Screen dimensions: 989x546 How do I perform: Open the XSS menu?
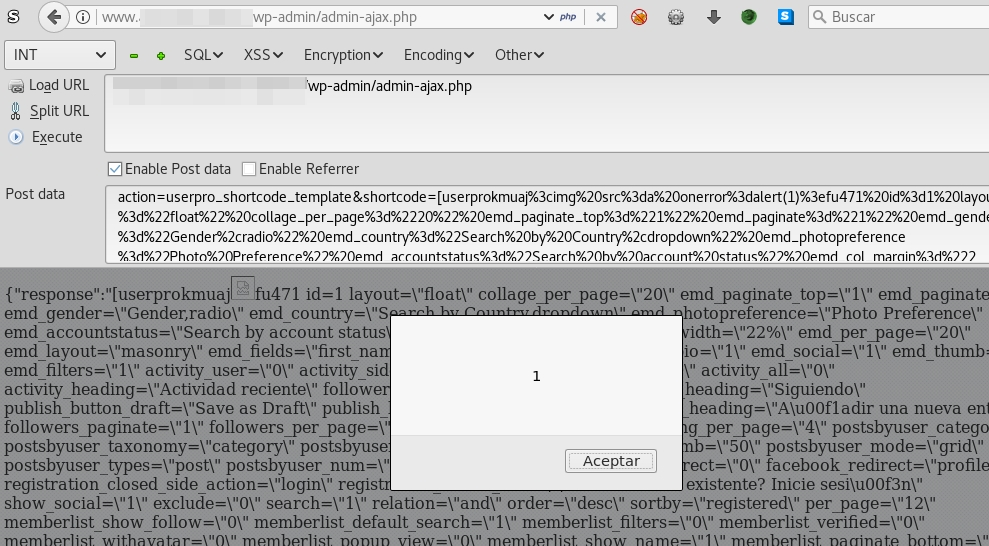263,55
